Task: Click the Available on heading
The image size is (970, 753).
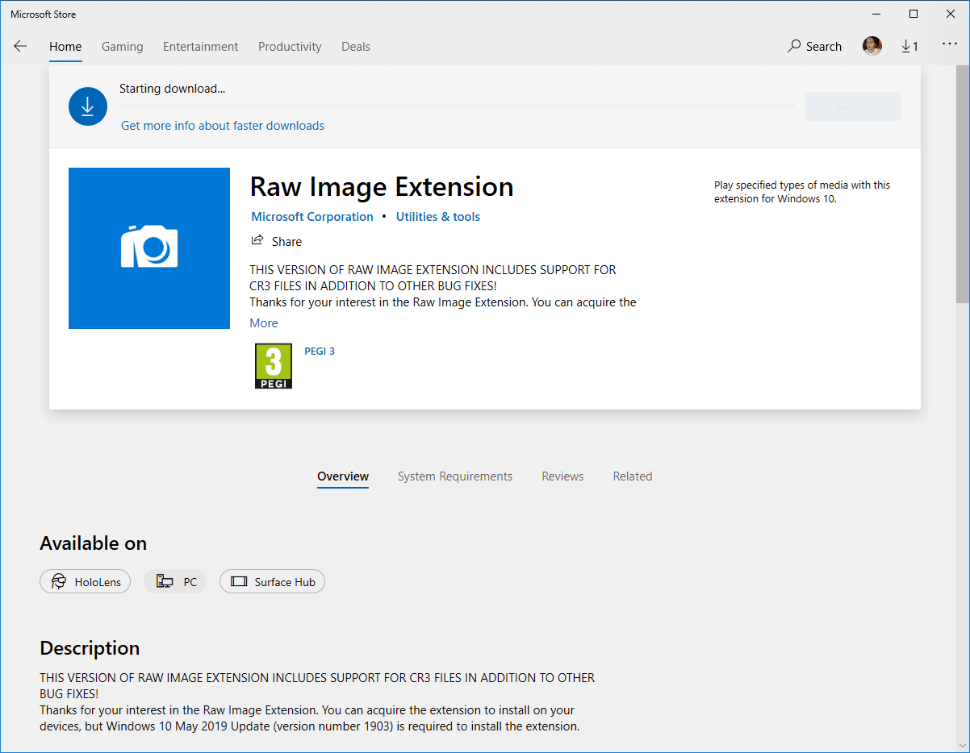Action: 93,543
